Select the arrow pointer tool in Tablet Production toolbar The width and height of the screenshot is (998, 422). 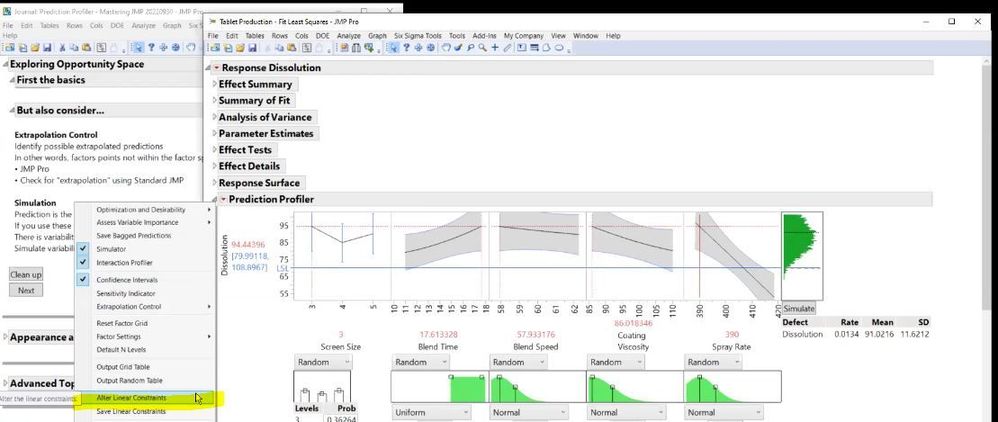click(392, 48)
